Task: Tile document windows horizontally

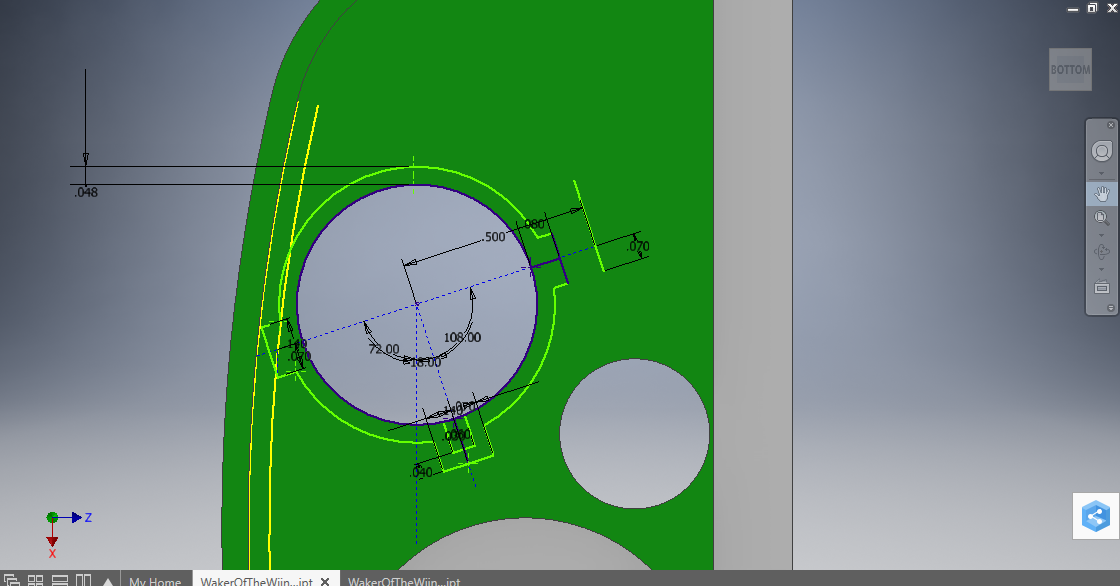Action: tap(60, 580)
